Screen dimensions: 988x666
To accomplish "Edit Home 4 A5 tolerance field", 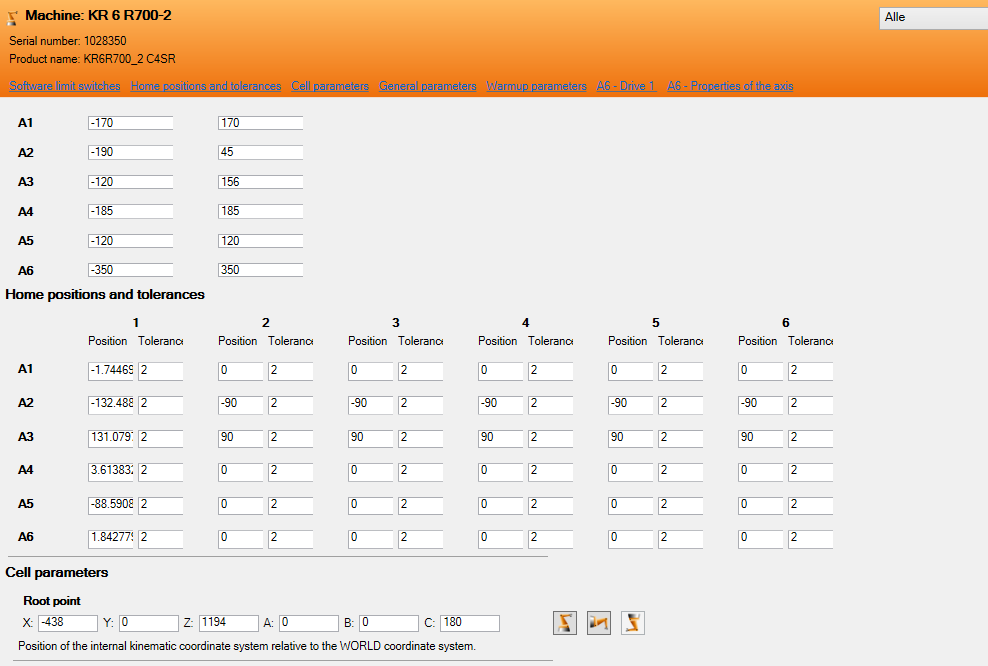I will pos(551,505).
